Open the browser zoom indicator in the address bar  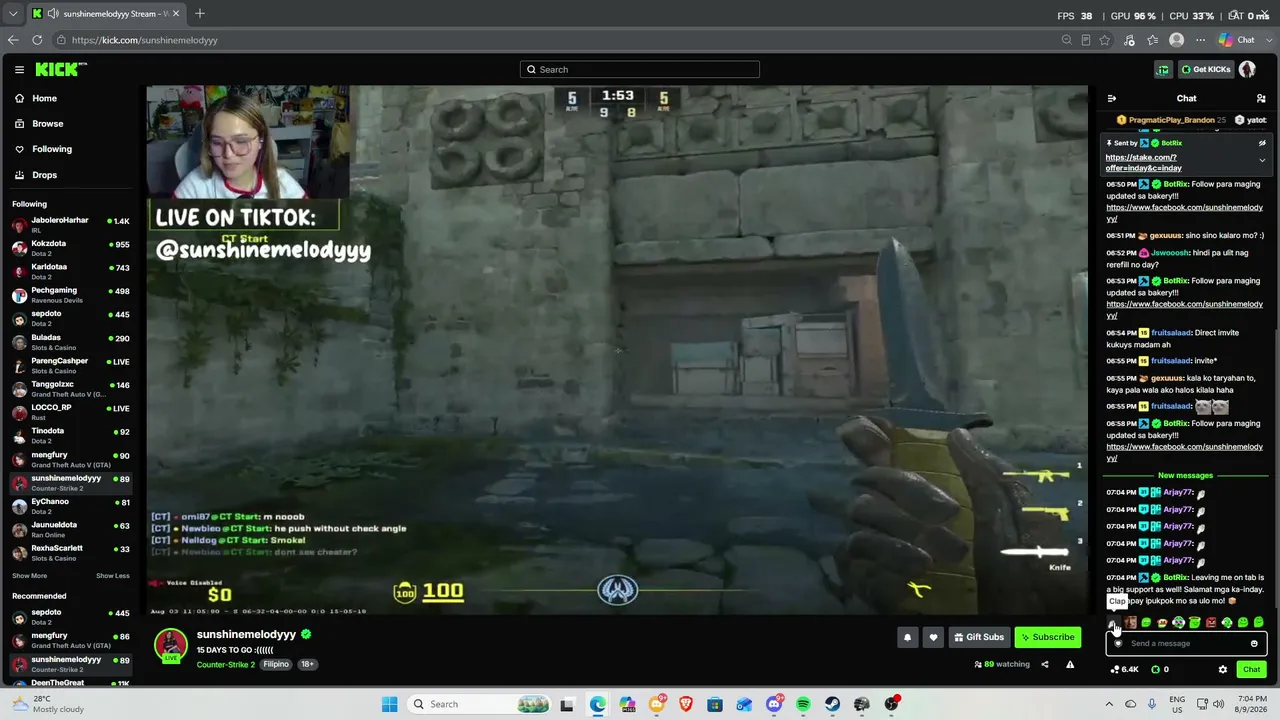point(1066,40)
